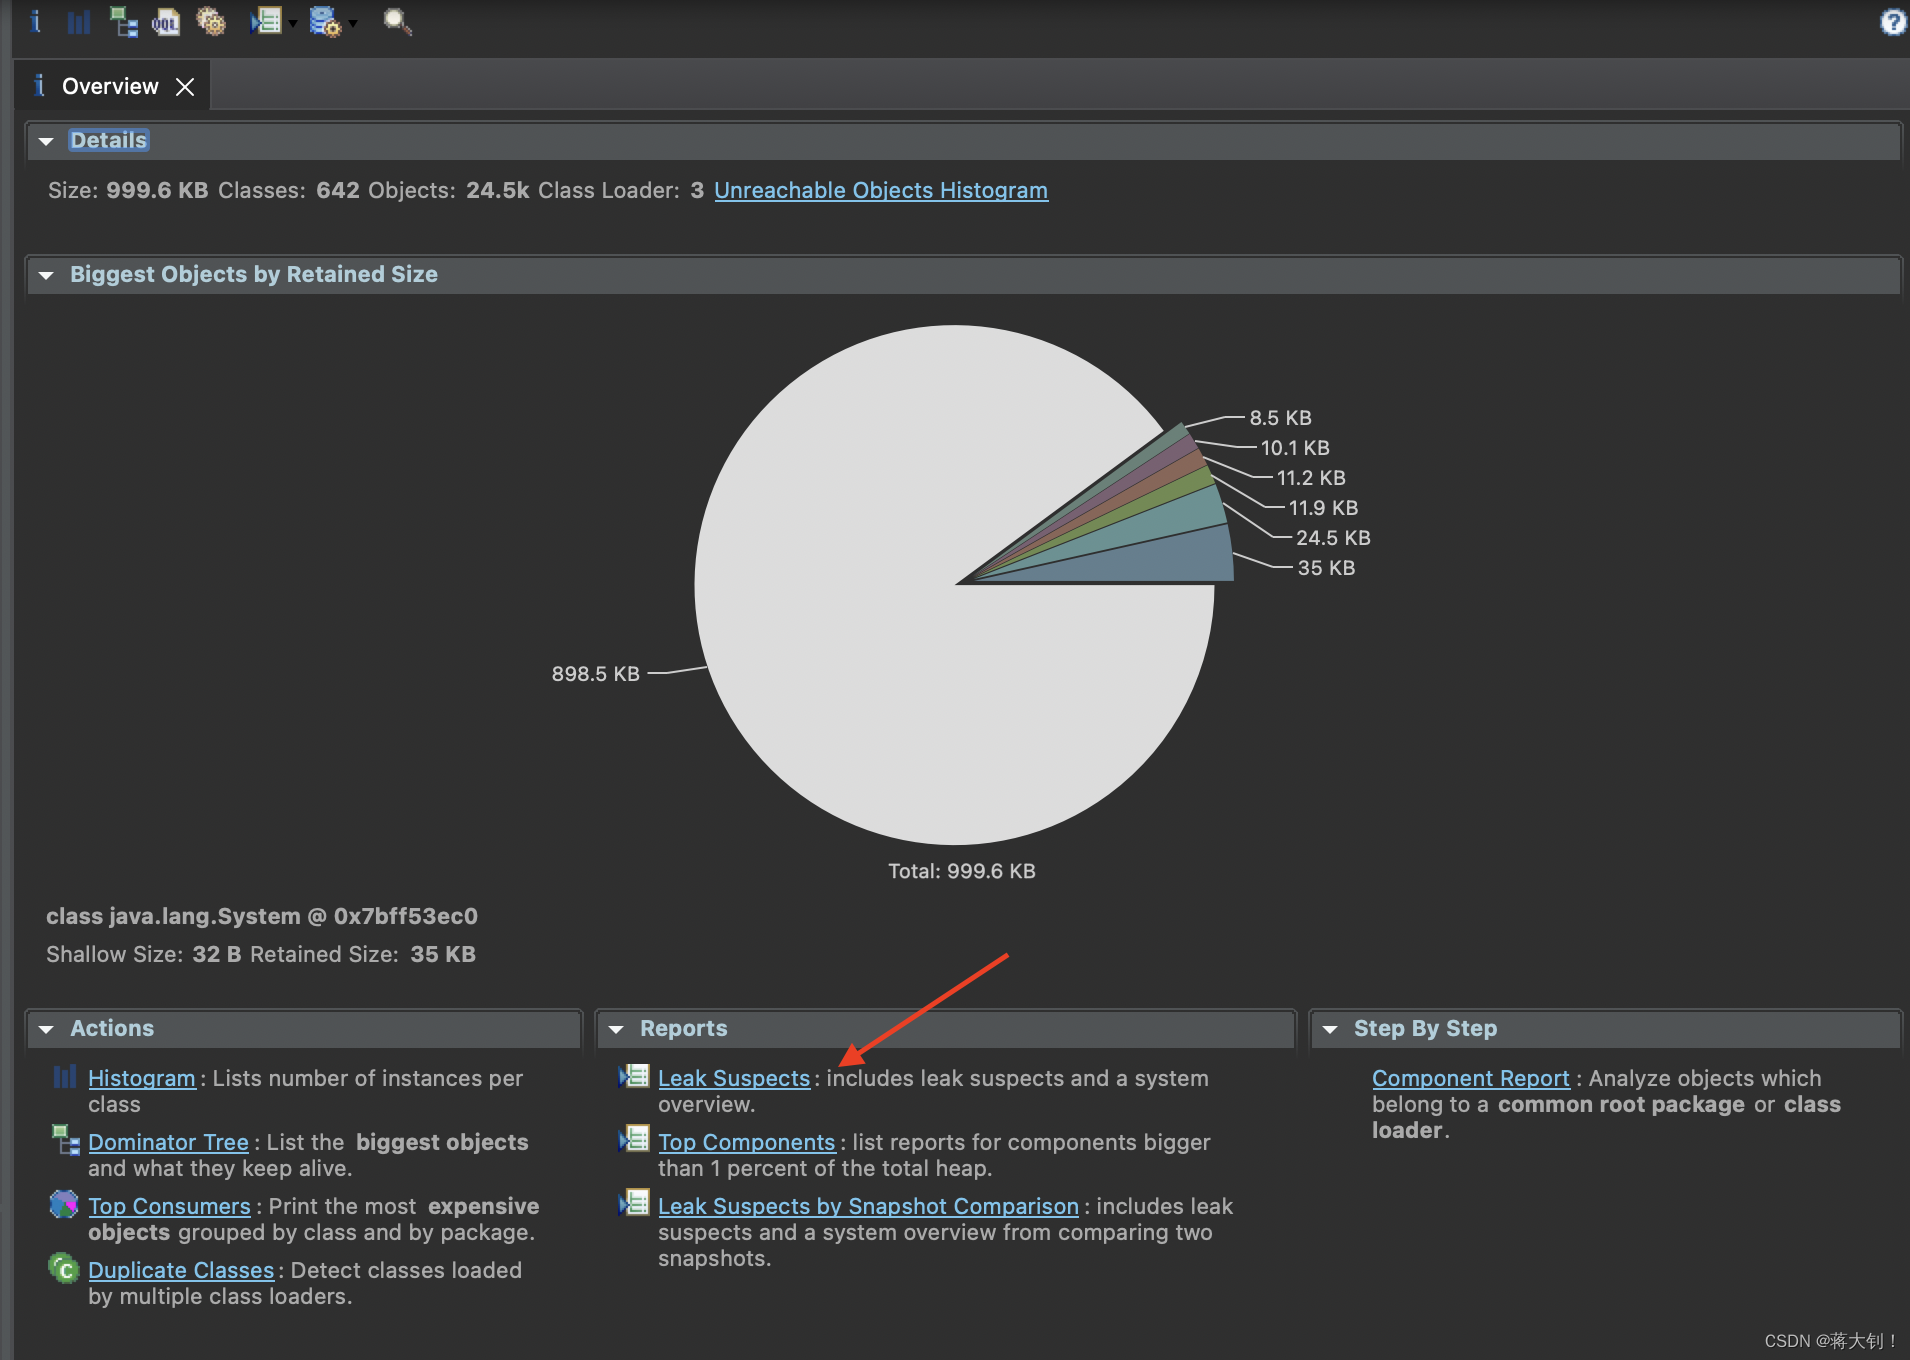This screenshot has height=1360, width=1910.
Task: Click the green C icon beside Duplicate Classes
Action: pyautogui.click(x=64, y=1268)
